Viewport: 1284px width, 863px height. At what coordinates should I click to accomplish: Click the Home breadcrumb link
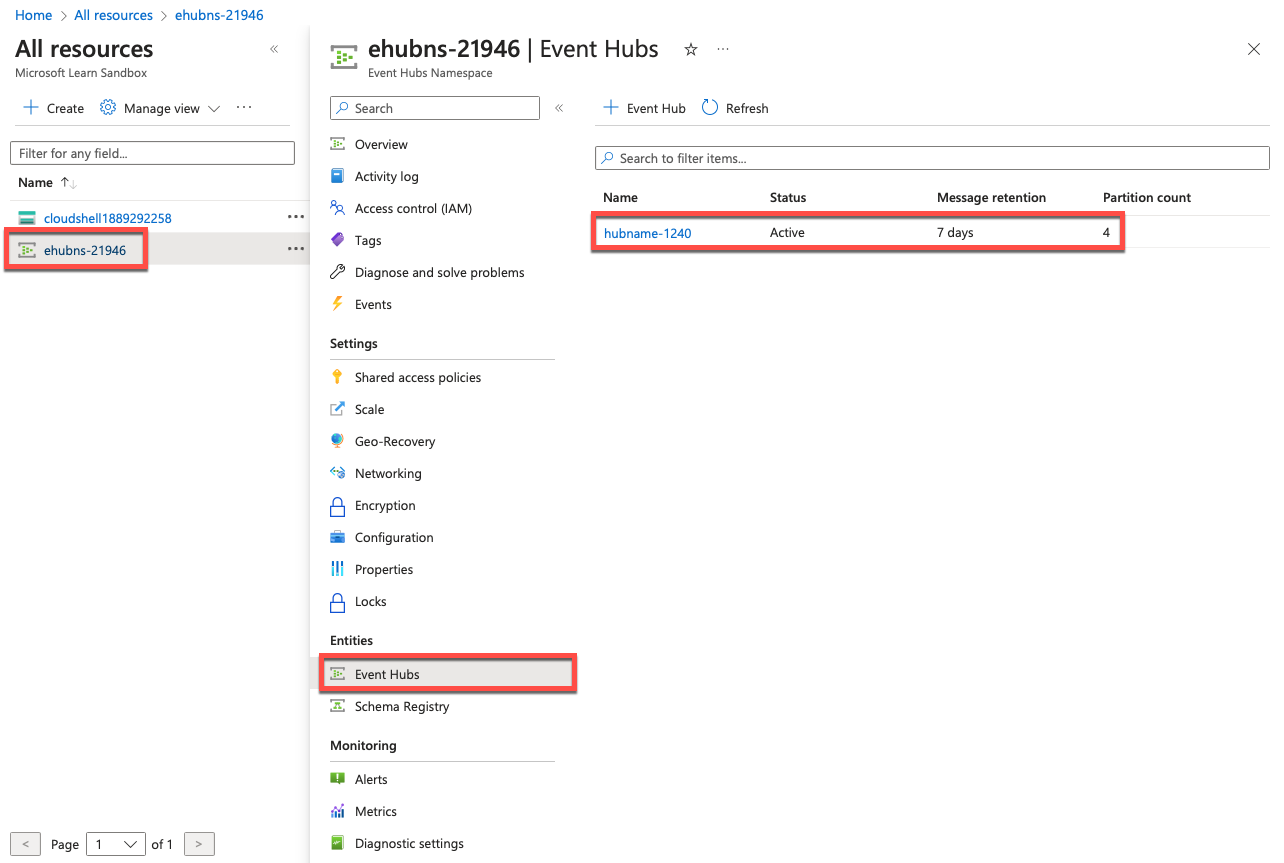tap(33, 15)
